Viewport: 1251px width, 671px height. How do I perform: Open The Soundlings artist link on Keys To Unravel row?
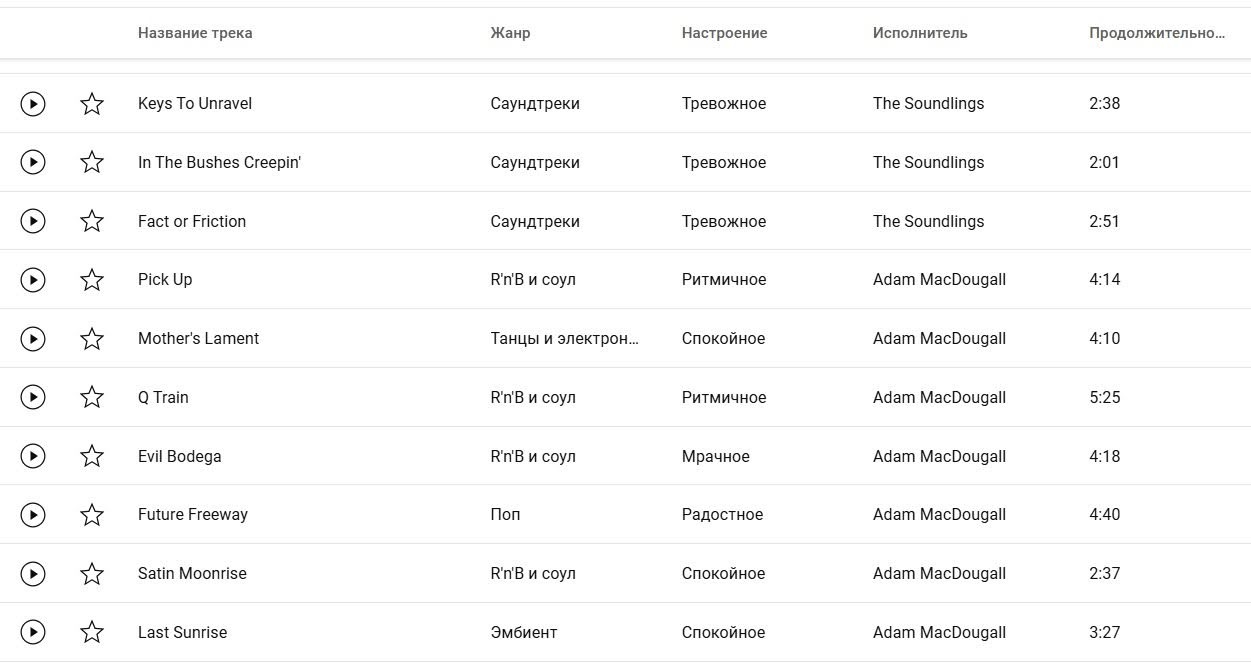click(x=928, y=104)
